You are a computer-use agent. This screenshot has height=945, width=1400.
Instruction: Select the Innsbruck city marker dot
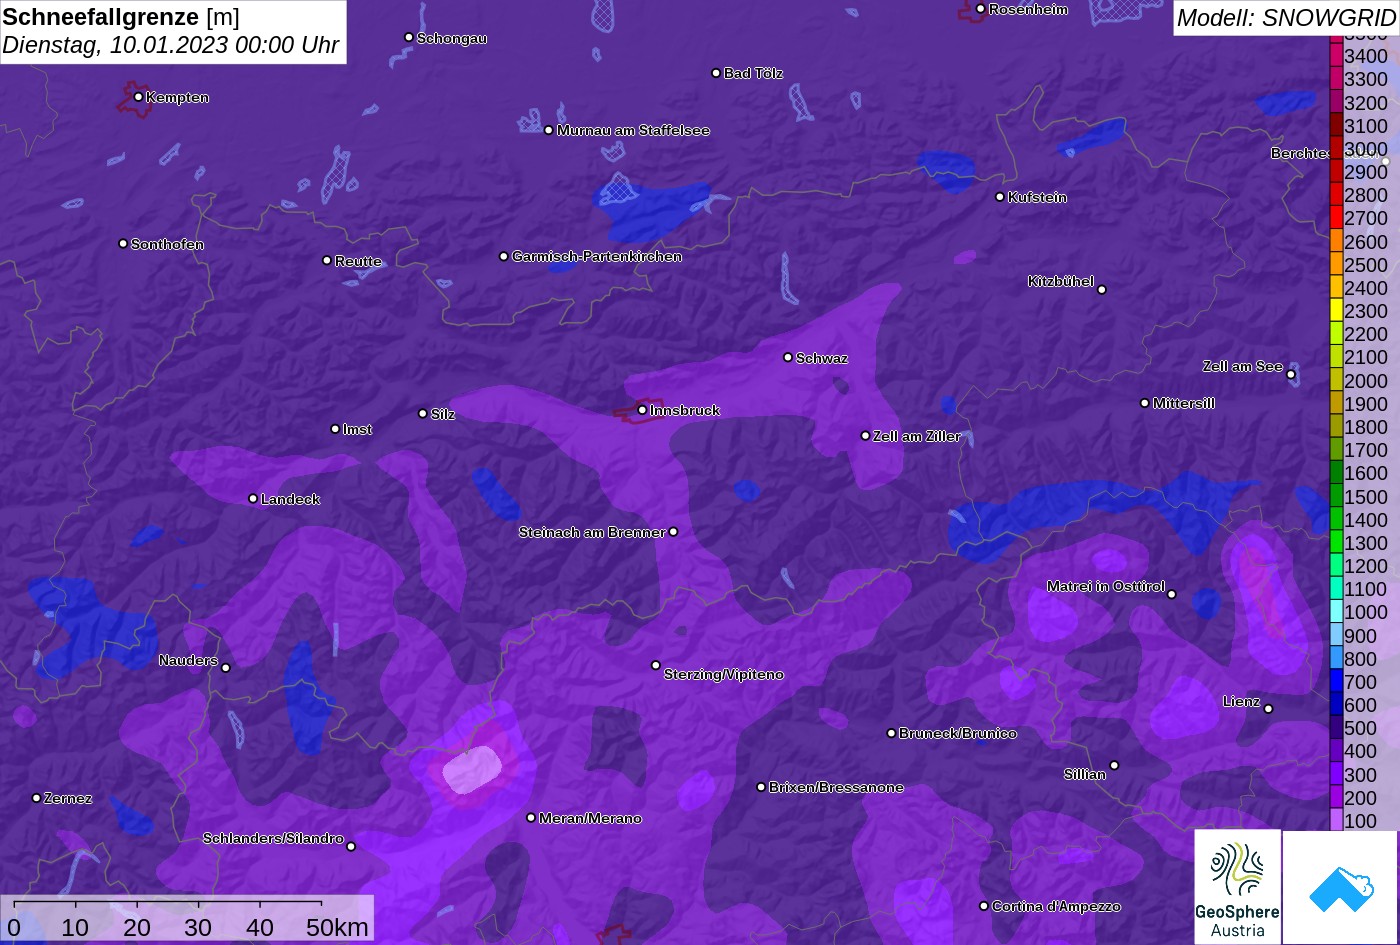click(x=642, y=410)
